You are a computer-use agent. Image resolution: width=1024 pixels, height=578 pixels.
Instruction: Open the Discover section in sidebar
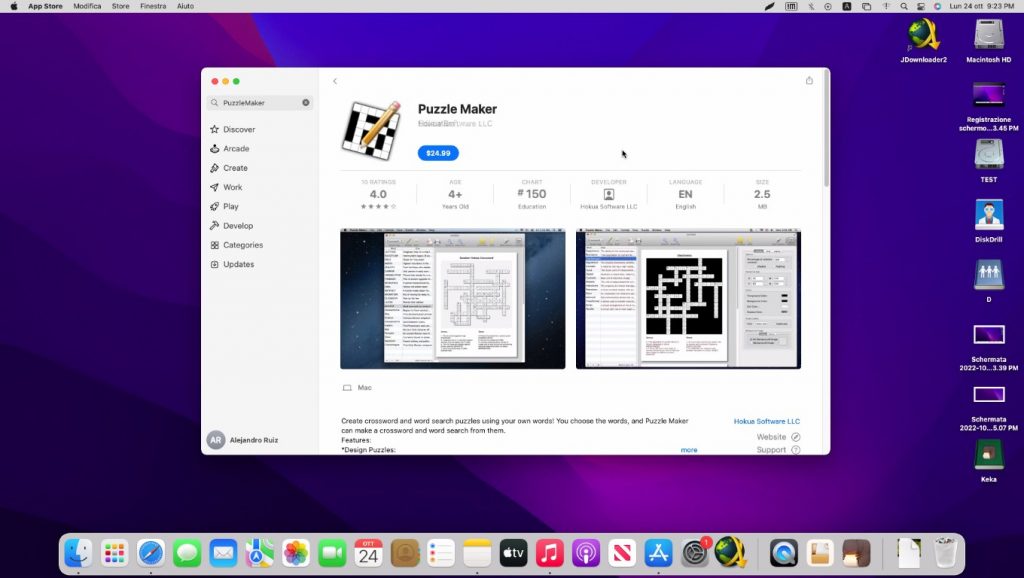(x=238, y=130)
